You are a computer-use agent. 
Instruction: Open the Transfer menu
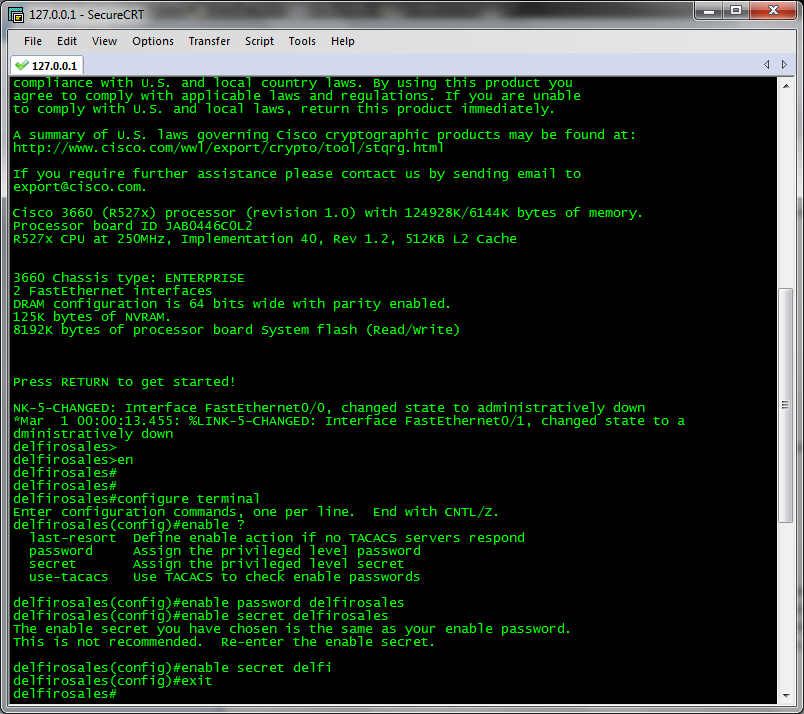pyautogui.click(x=209, y=41)
